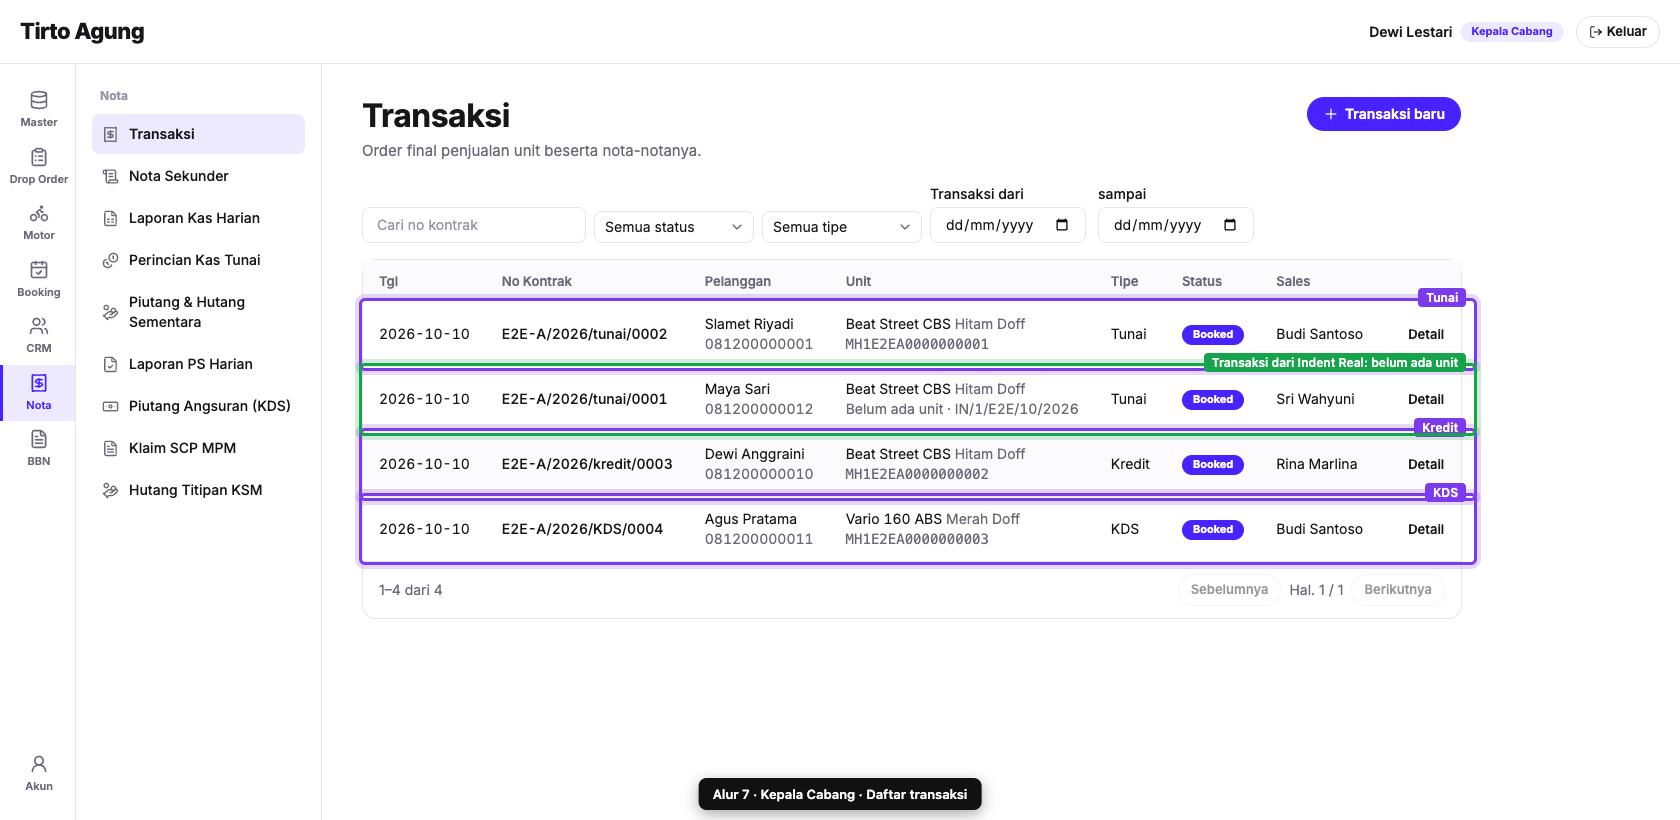Open the BBN document icon
Image resolution: width=1680 pixels, height=820 pixels.
click(39, 439)
